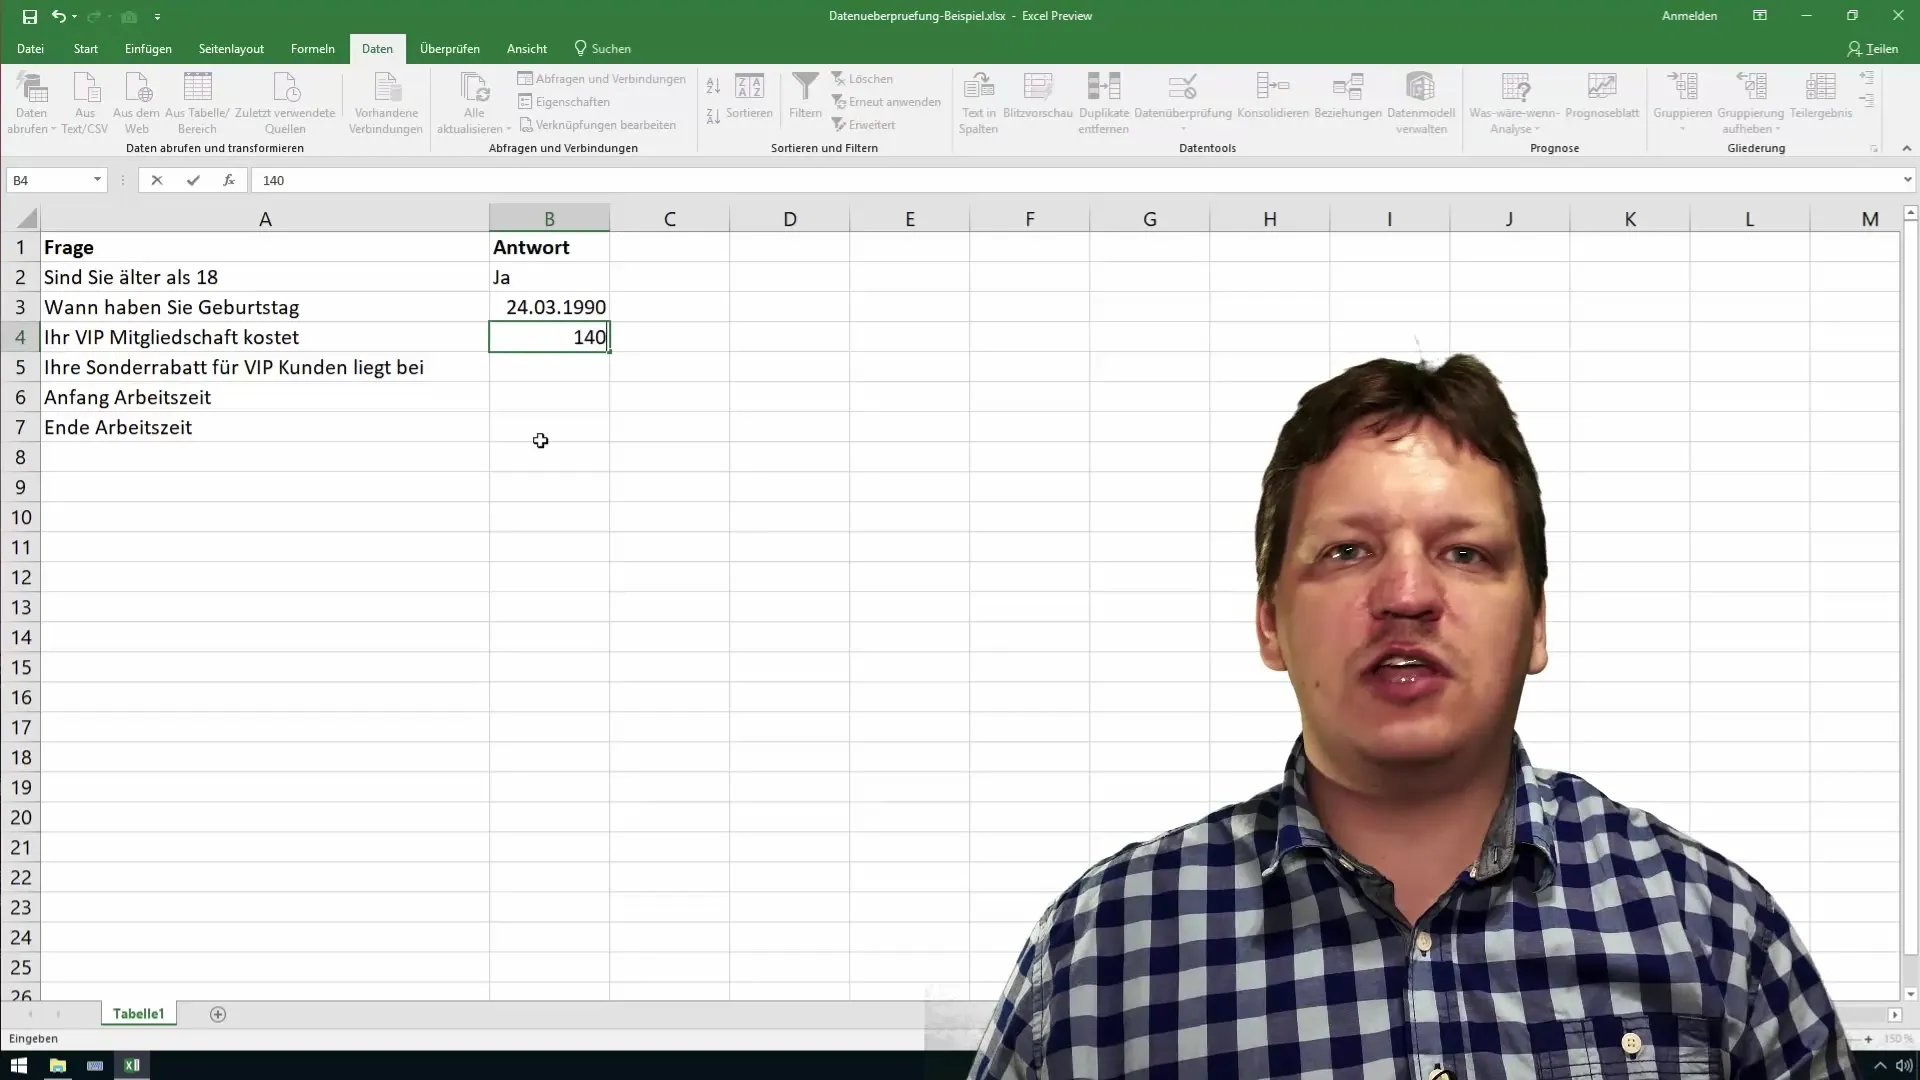Add a new sheet with plus icon

click(x=218, y=1014)
